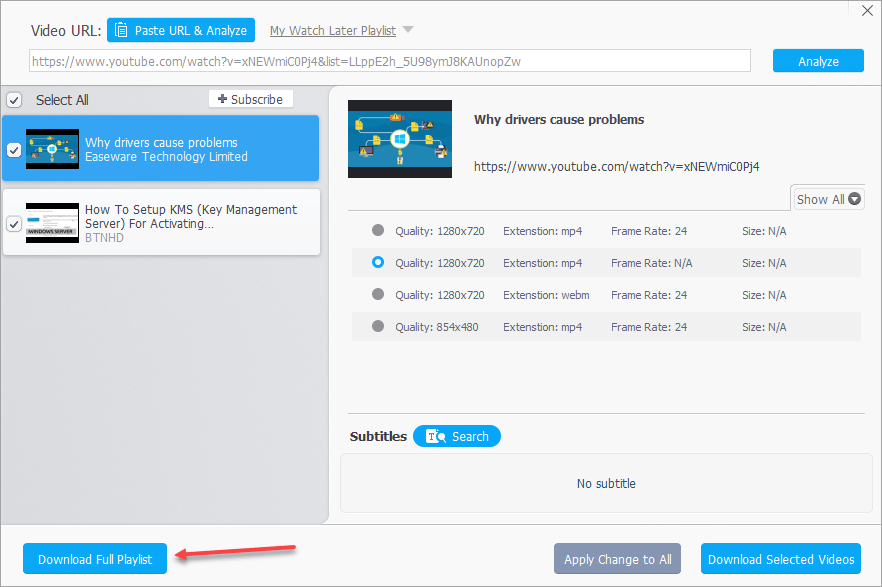Click the Extension: webm text

click(546, 295)
